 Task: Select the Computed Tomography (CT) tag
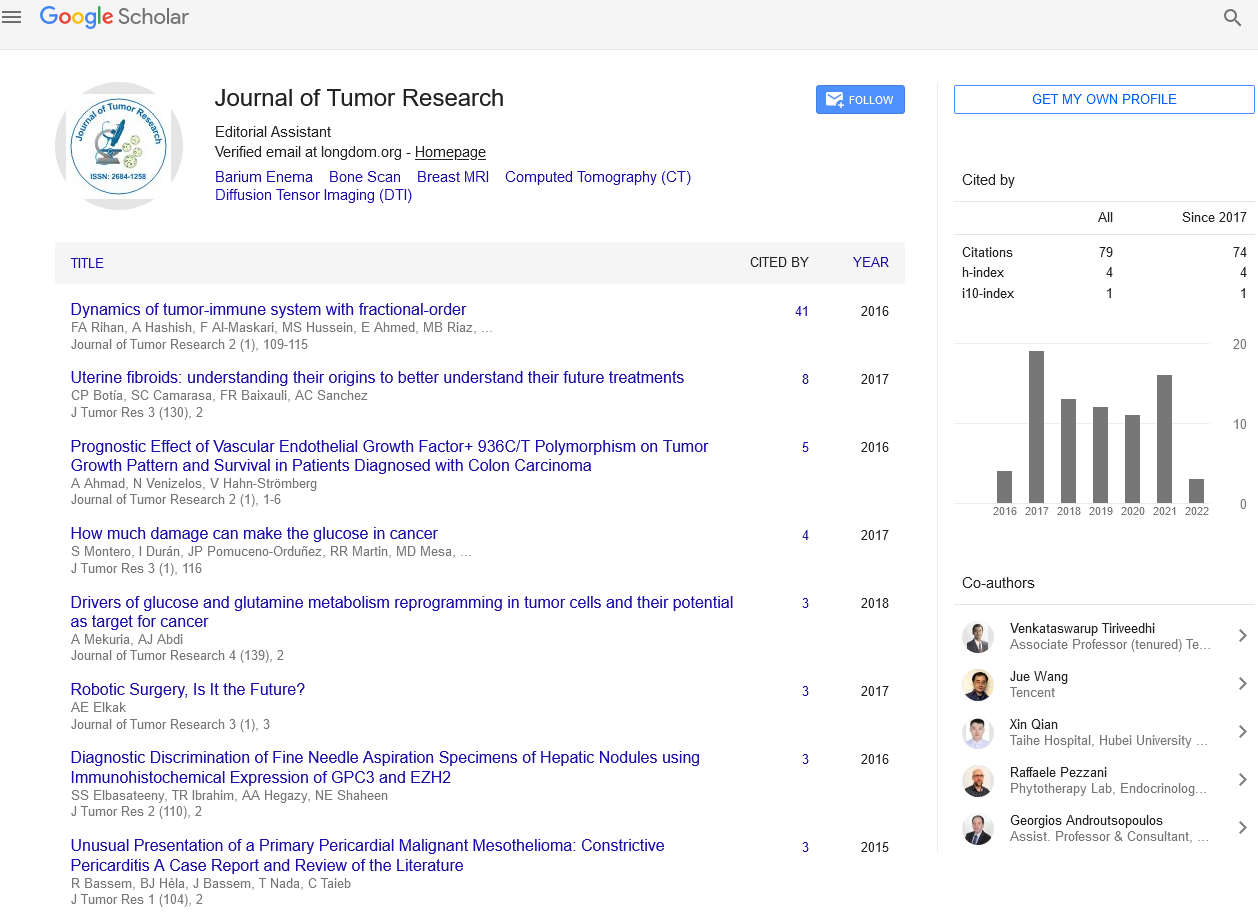[x=597, y=177]
